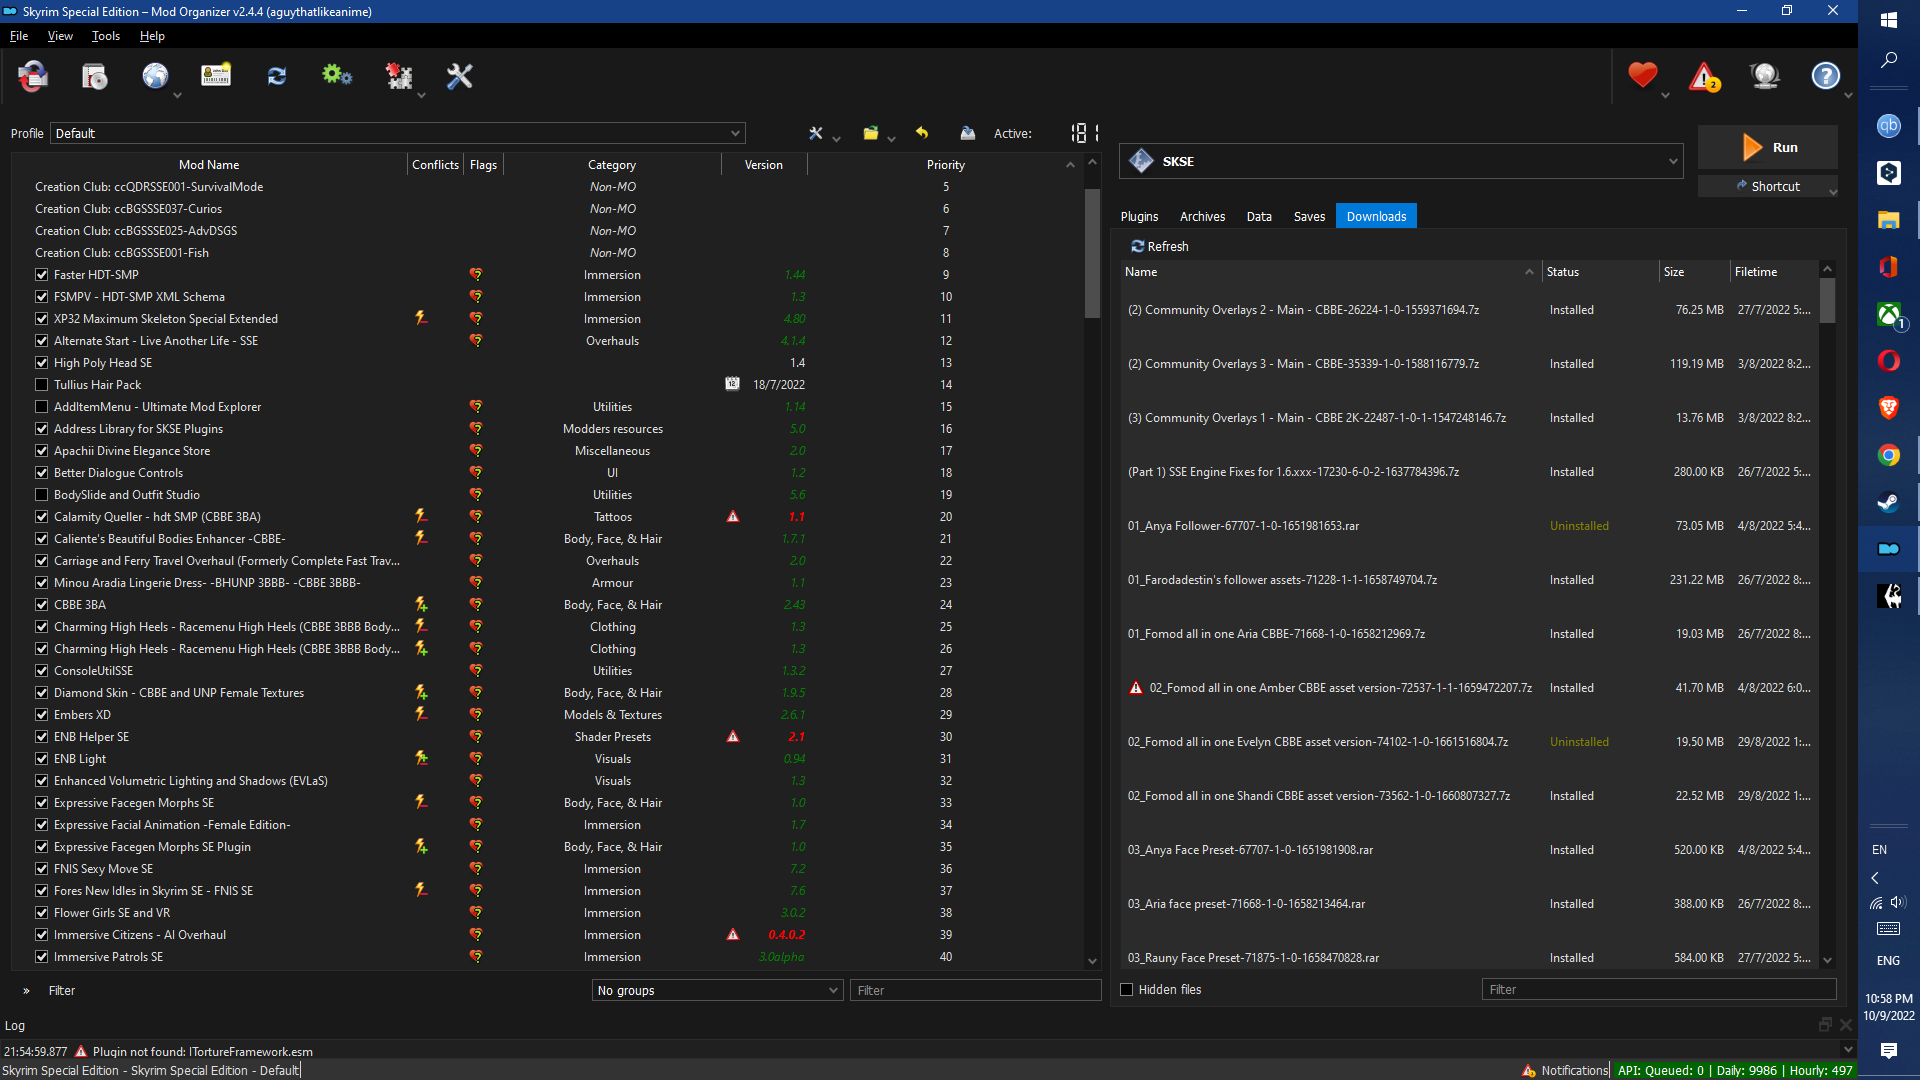
Task: Open the Help question mark icon
Action: 1826,76
